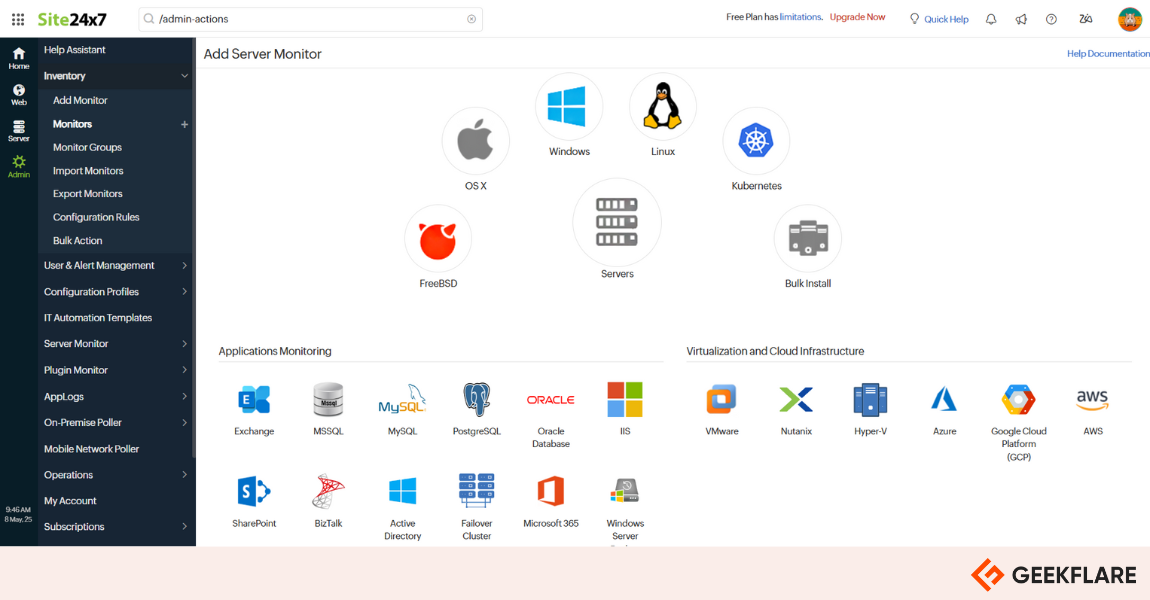
Task: Open the plan limitations link
Action: (800, 17)
